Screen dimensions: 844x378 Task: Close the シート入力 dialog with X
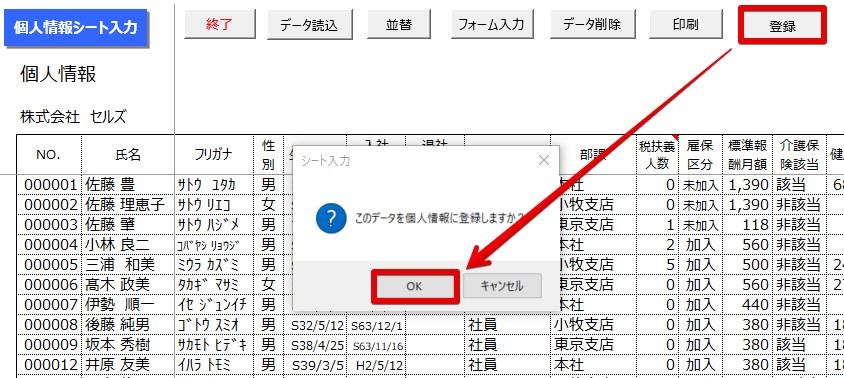(544, 160)
